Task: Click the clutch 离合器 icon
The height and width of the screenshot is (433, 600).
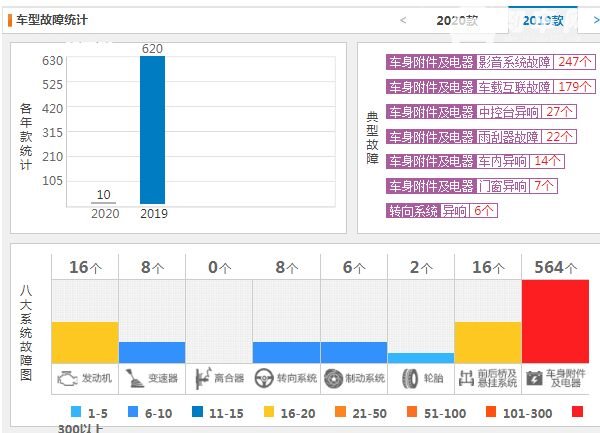Action: (202, 379)
